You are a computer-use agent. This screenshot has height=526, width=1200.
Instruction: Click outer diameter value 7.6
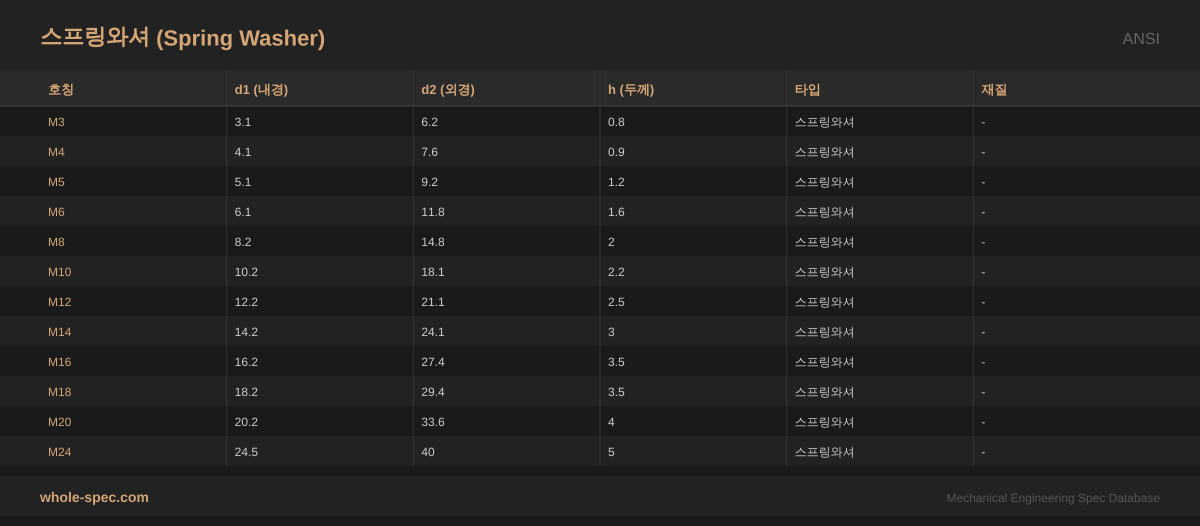click(x=430, y=152)
